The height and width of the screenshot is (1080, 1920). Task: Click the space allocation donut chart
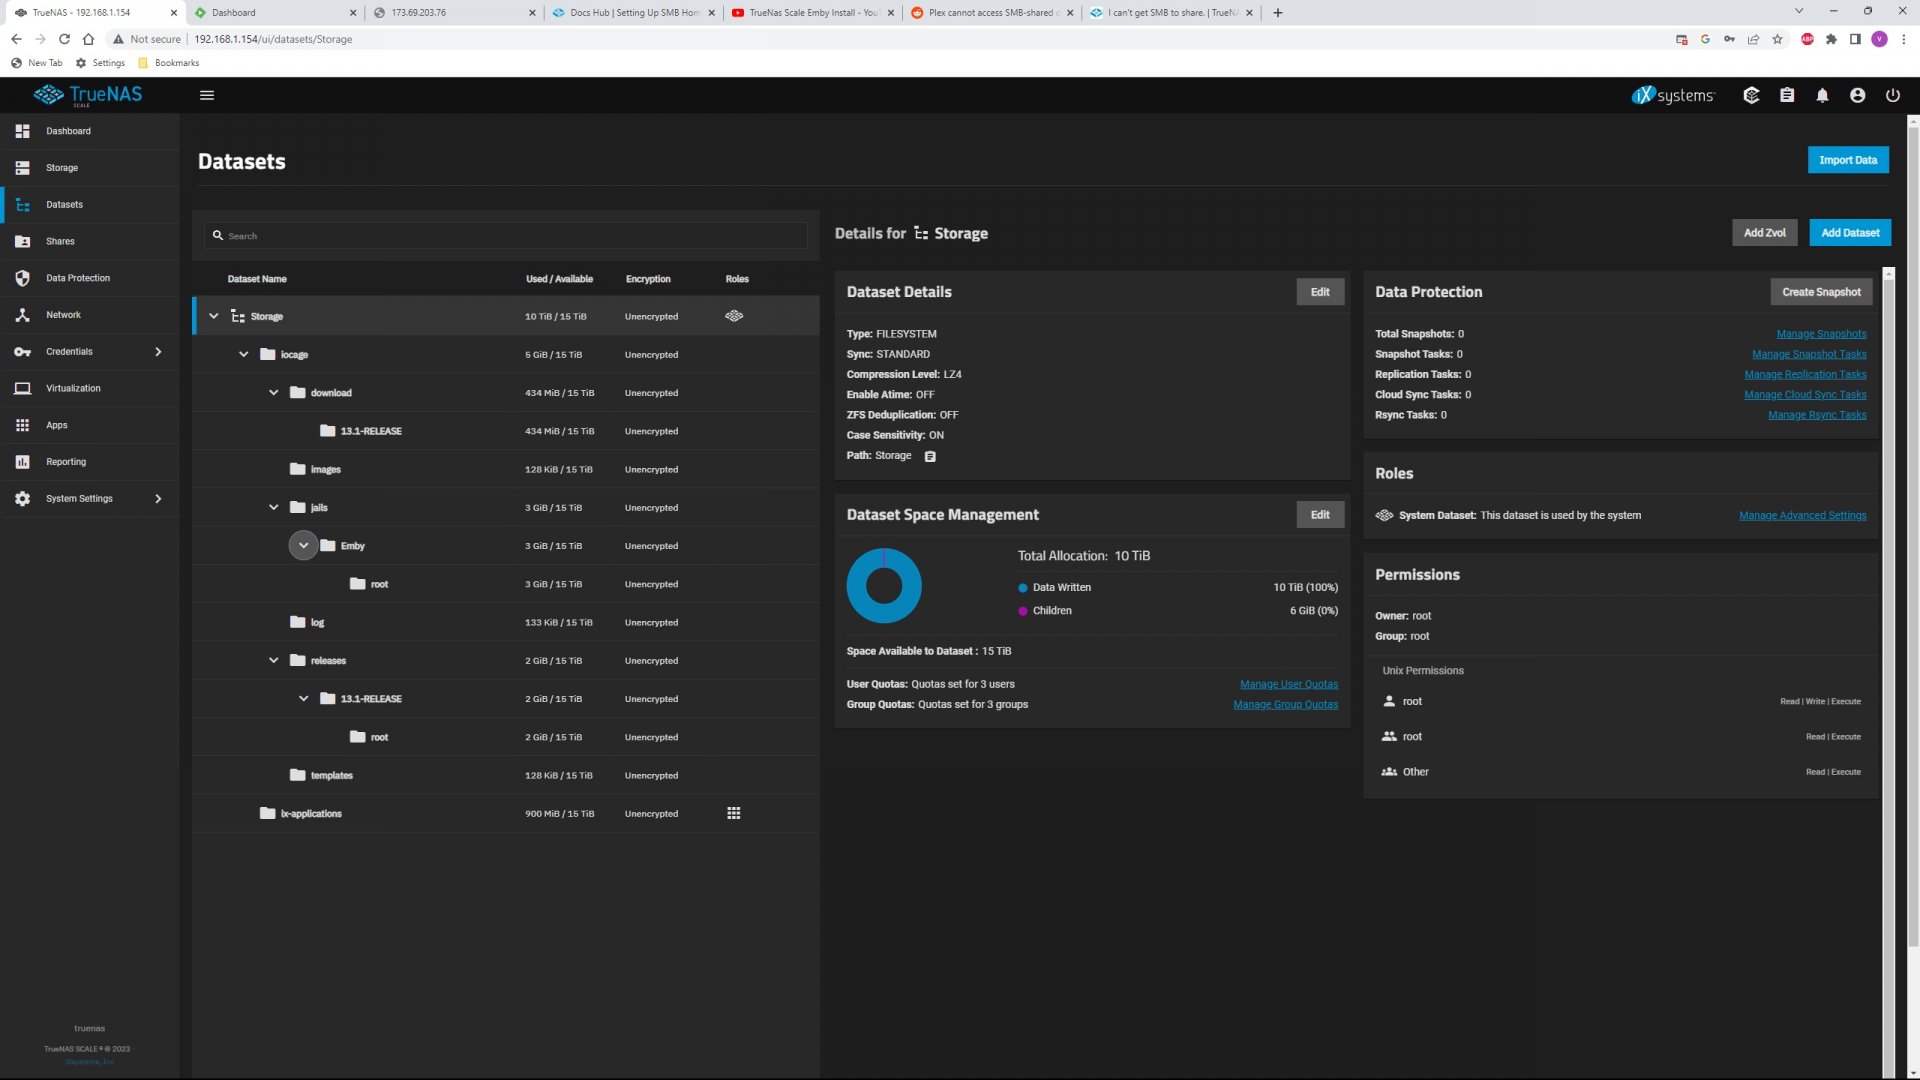point(884,586)
